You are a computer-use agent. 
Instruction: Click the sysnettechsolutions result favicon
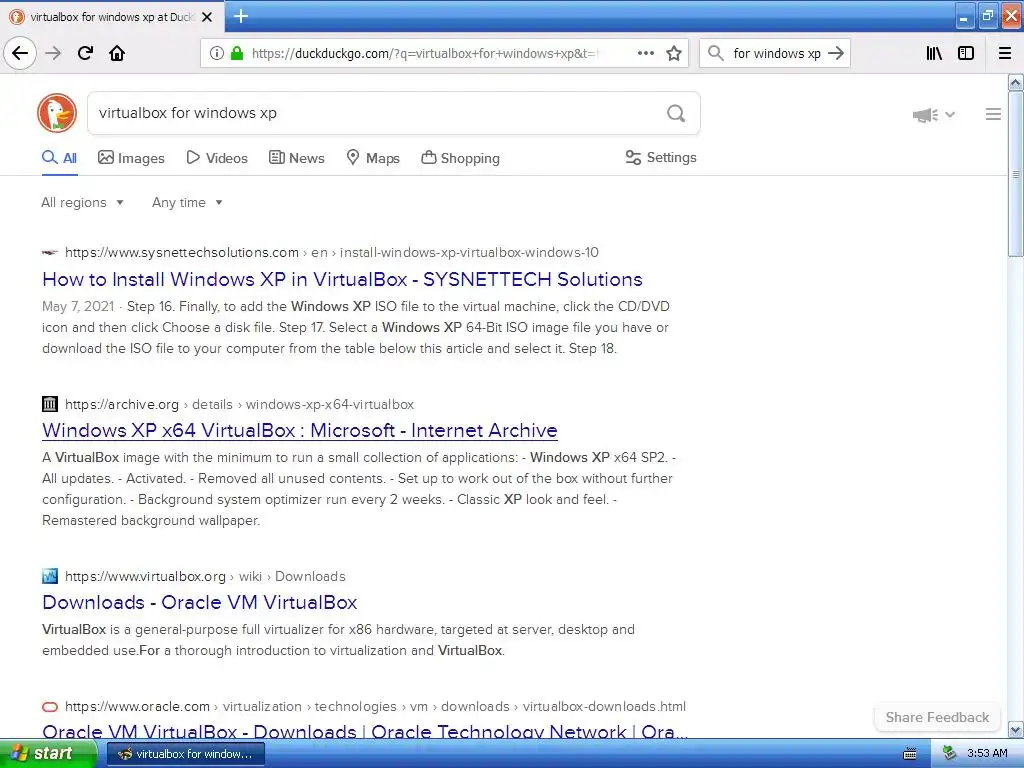pyautogui.click(x=50, y=252)
